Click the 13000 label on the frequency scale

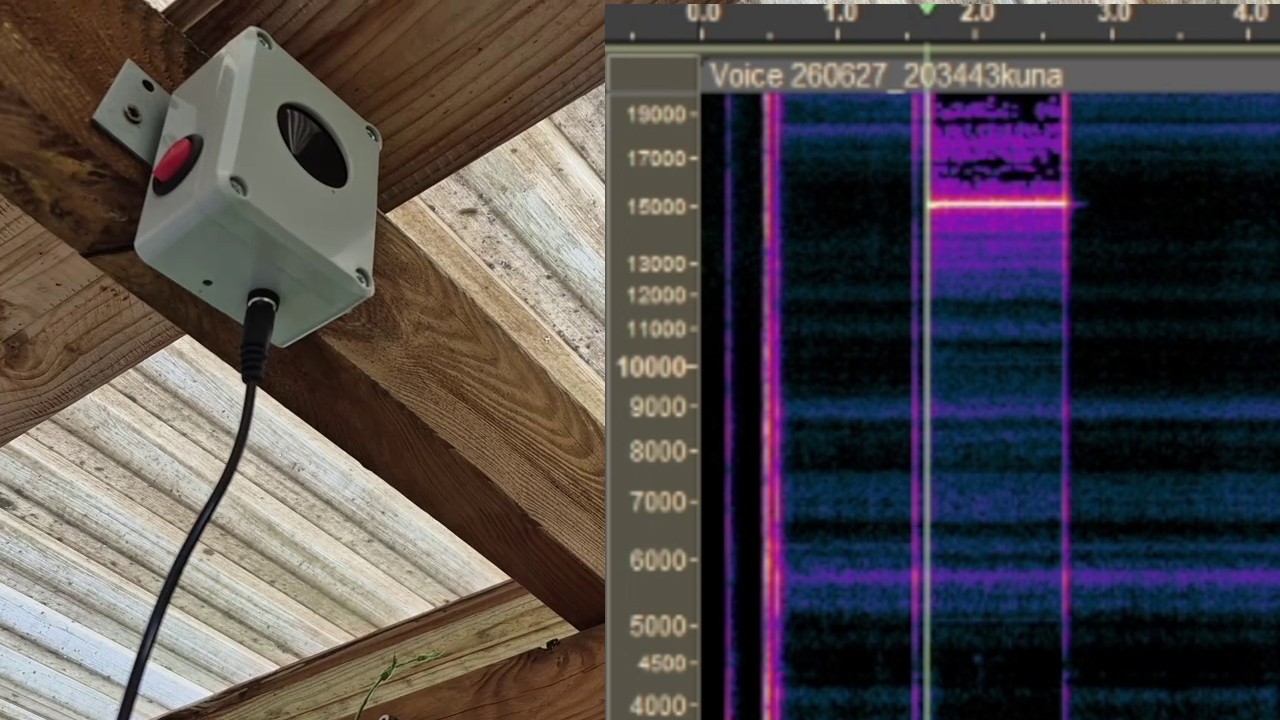point(655,264)
